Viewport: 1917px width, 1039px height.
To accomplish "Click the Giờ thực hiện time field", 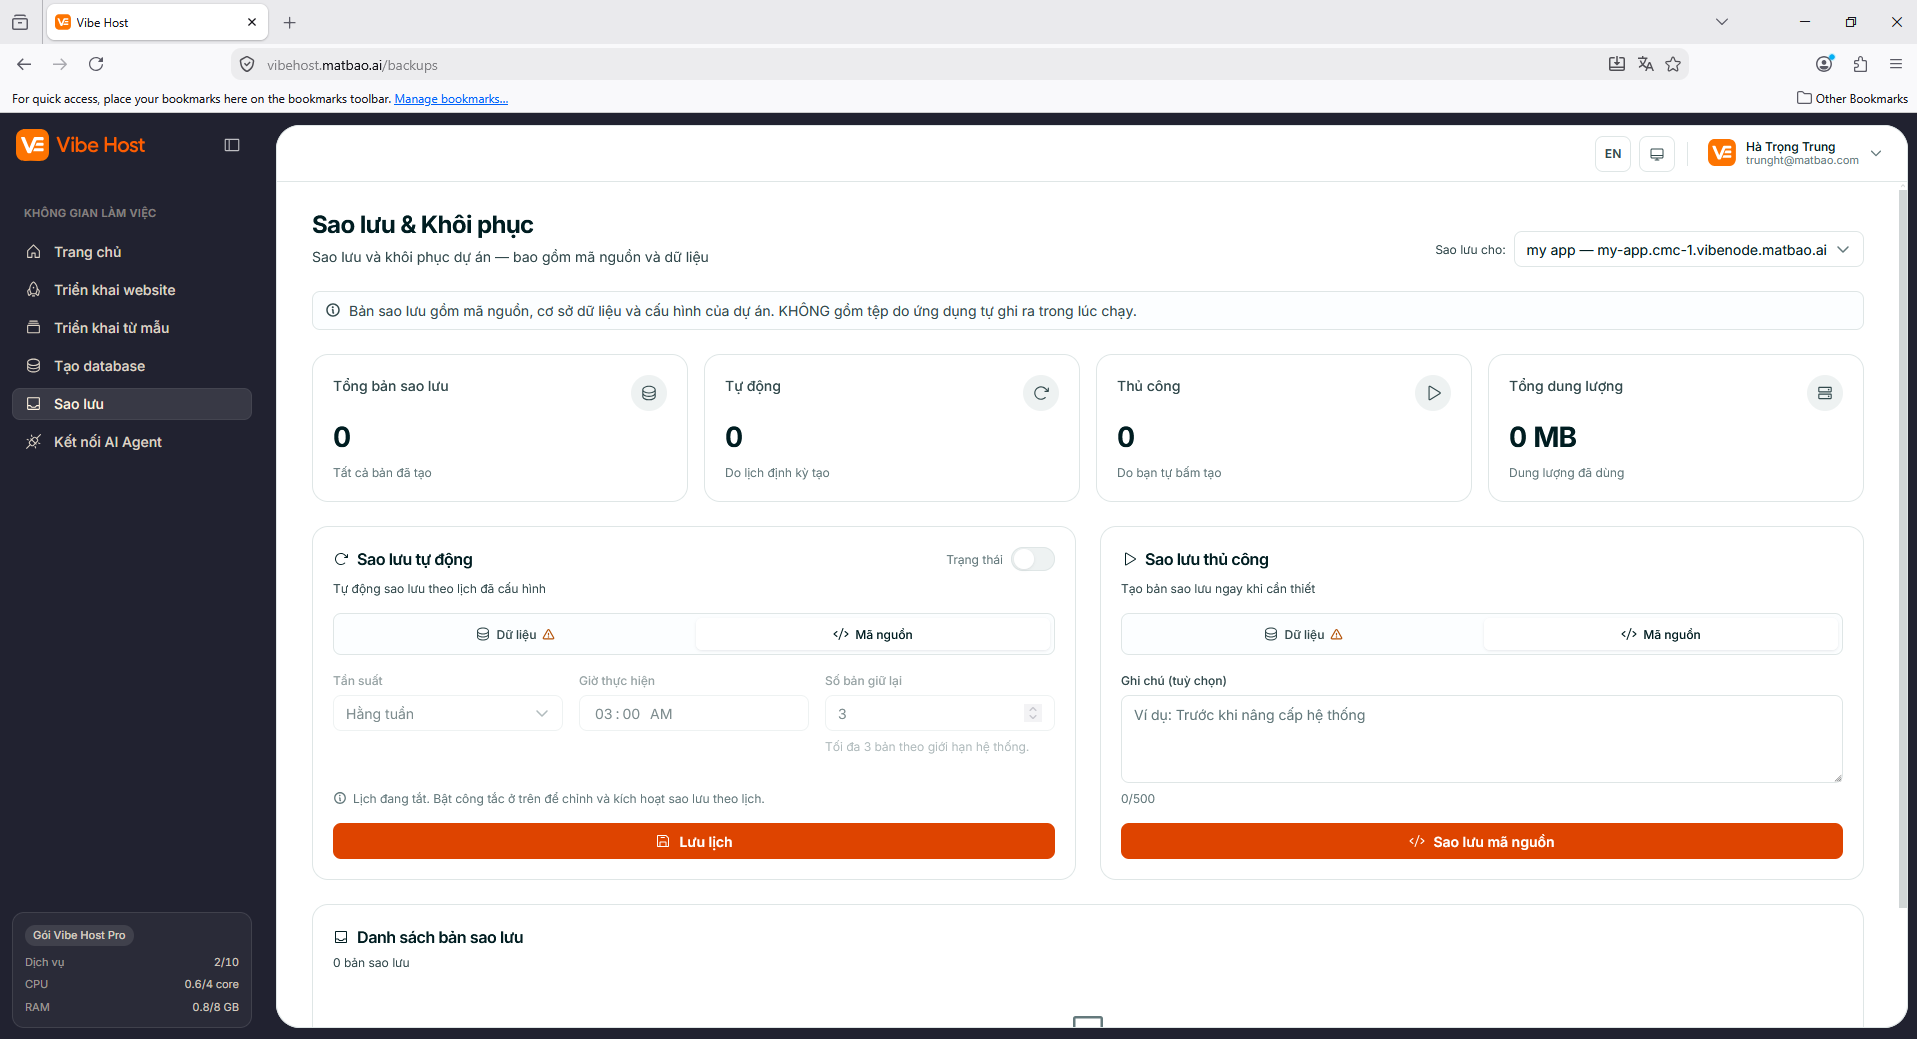I will (x=694, y=714).
